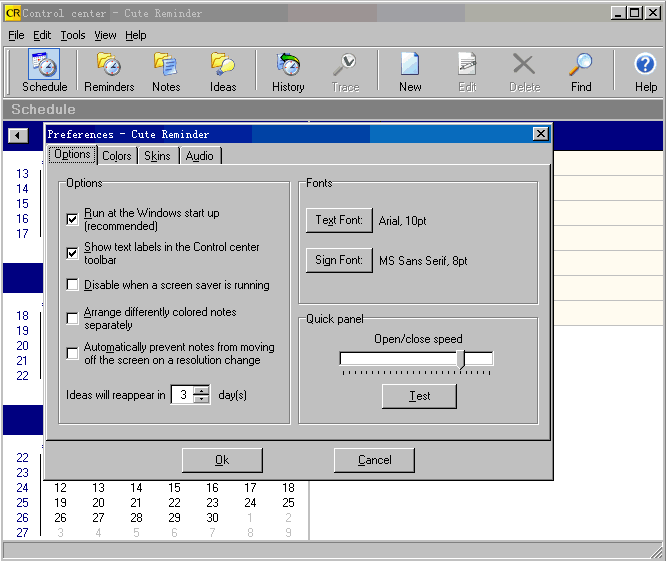Switch to the Audio tab
Viewport: 666px width, 561px height.
click(x=200, y=156)
